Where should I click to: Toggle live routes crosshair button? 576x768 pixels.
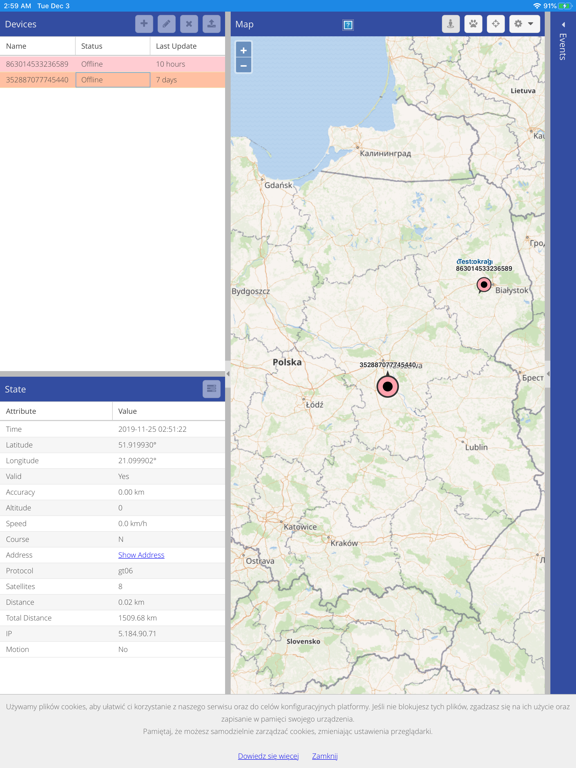click(496, 24)
